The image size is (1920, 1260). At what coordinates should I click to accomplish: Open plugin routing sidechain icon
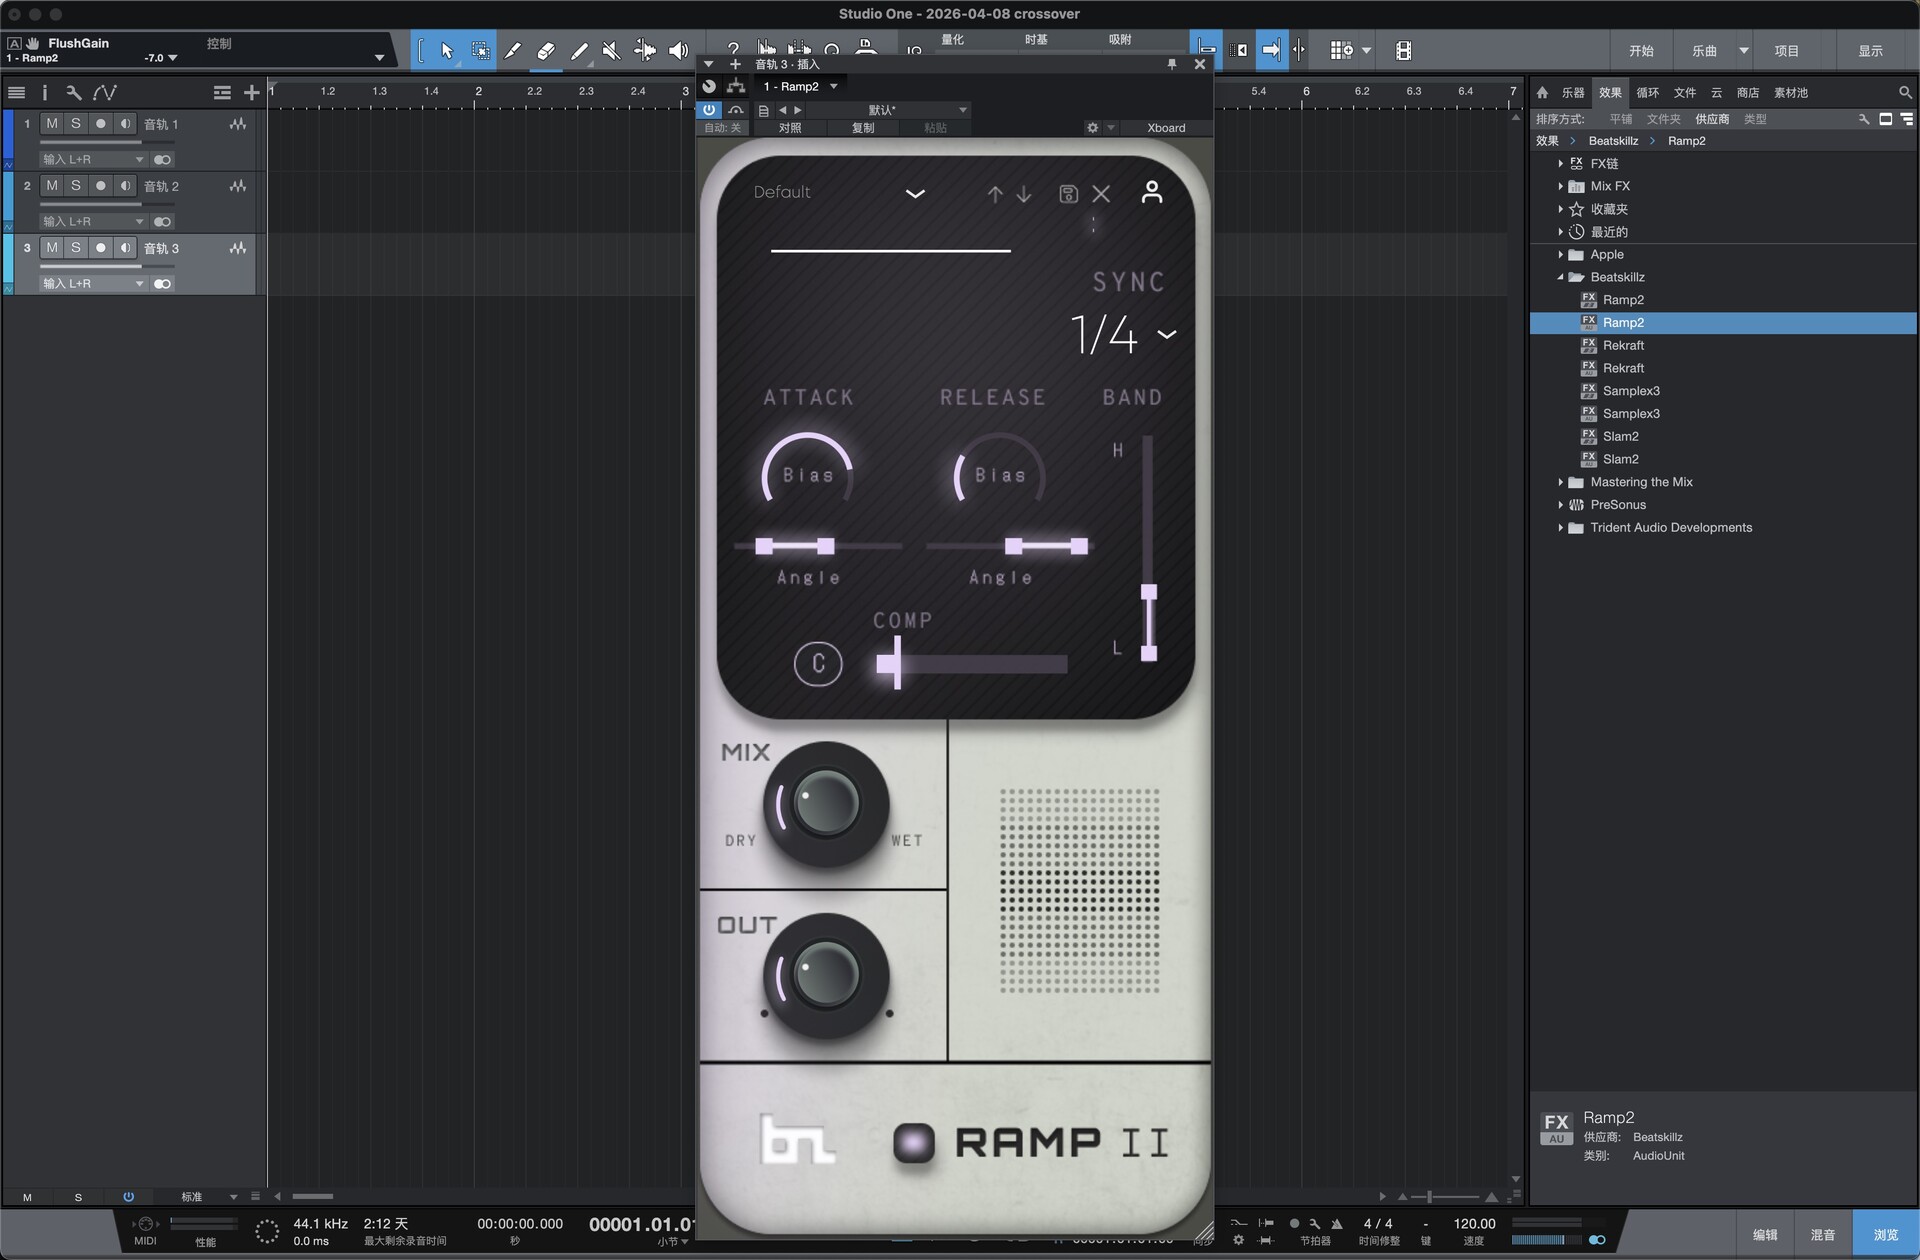point(737,86)
